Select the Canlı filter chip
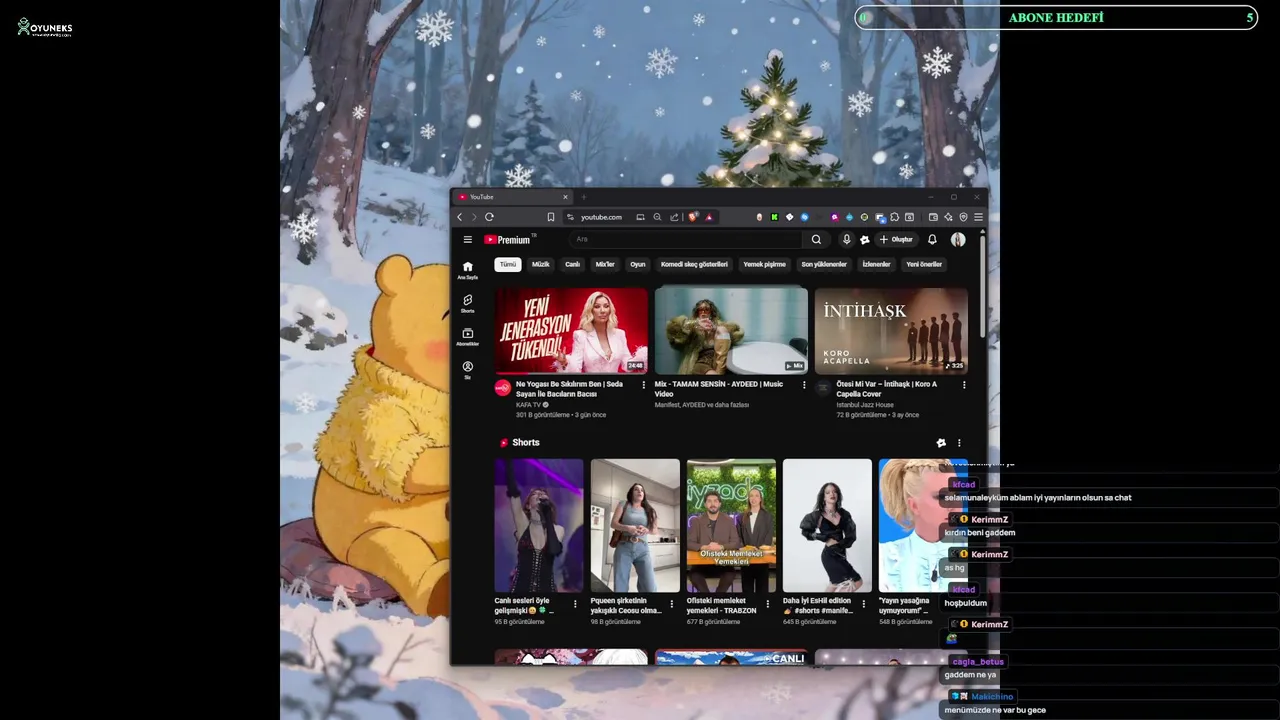1280x720 pixels. 573,264
